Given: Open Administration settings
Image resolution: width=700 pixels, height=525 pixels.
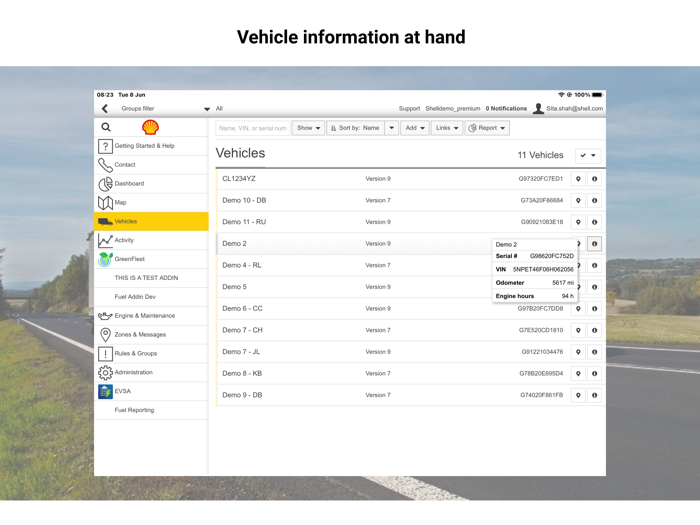Looking at the screenshot, I should pos(151,372).
